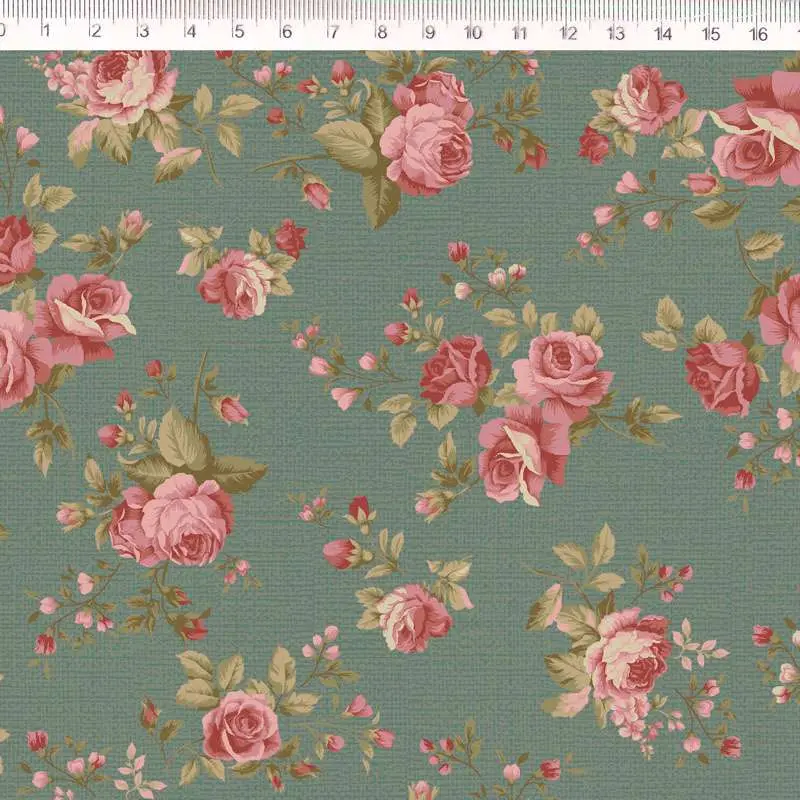Select the number 5 on the ruler

(238, 32)
